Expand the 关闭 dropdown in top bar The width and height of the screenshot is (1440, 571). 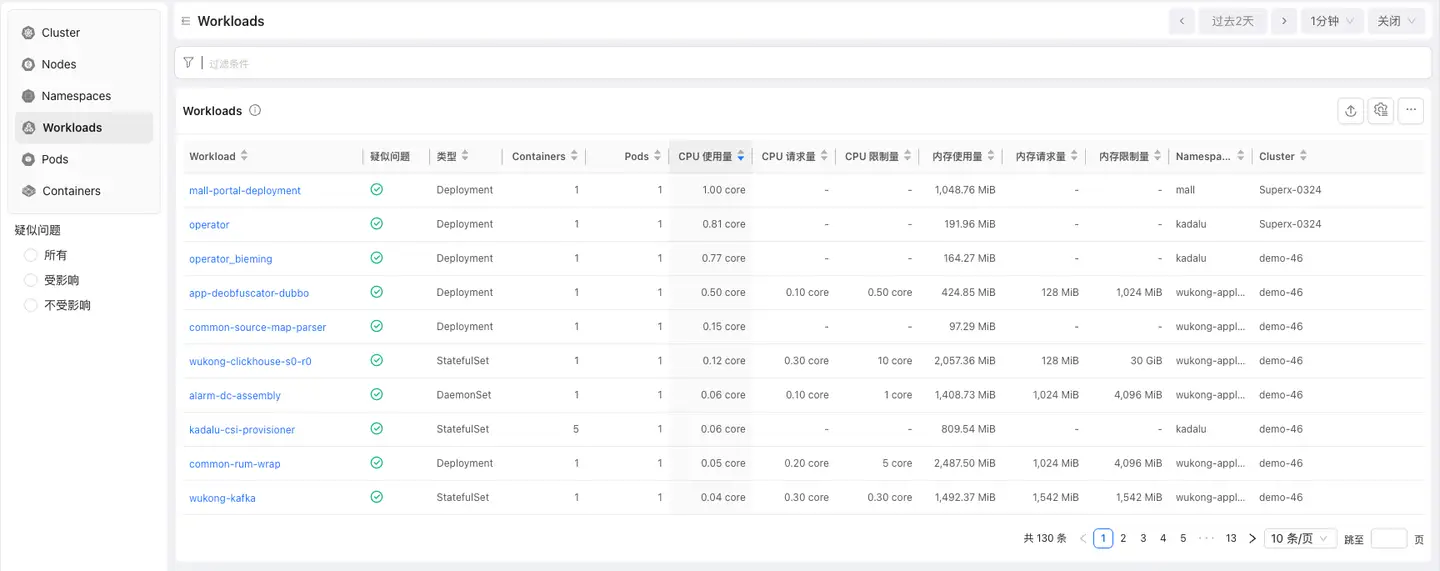pos(1396,21)
